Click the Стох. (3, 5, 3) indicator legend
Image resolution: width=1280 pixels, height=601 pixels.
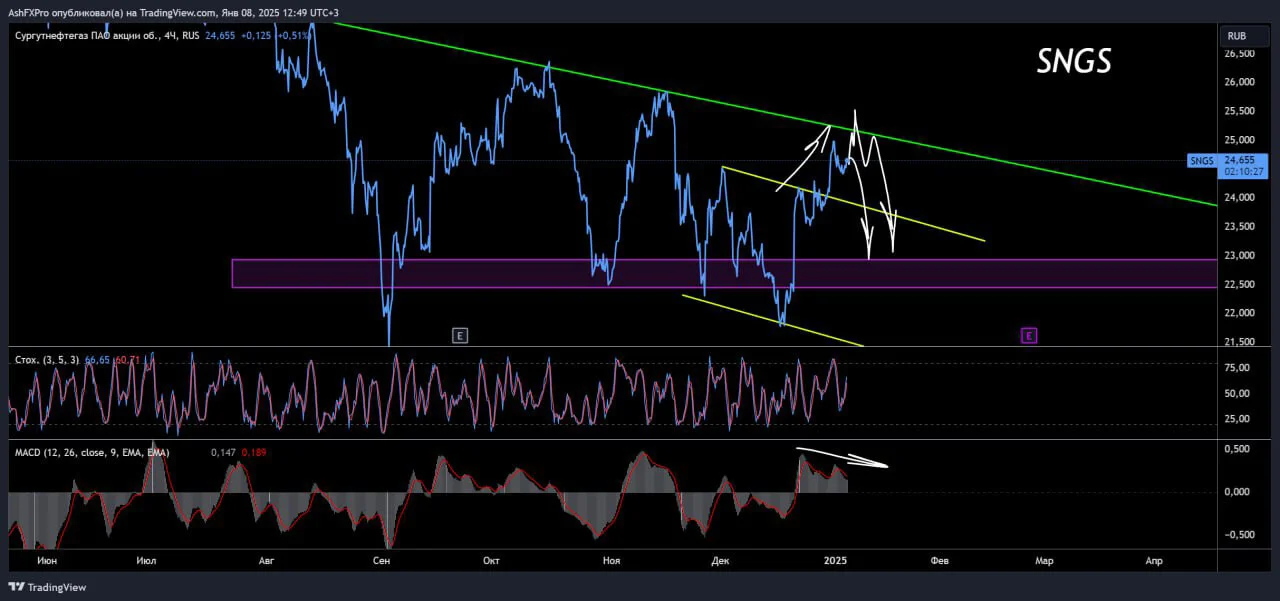click(x=49, y=358)
